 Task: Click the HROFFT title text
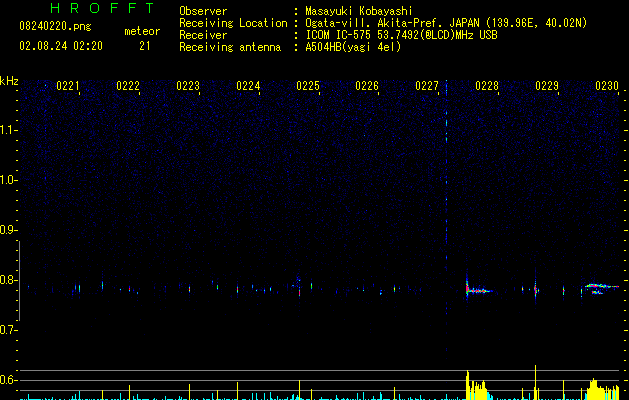pyautogui.click(x=103, y=8)
